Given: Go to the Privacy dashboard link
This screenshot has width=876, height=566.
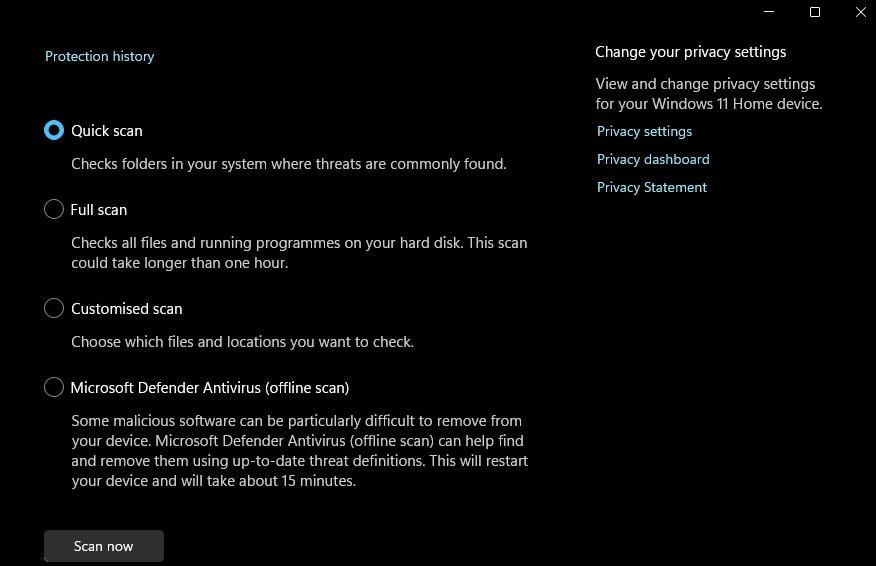Looking at the screenshot, I should click(x=653, y=159).
